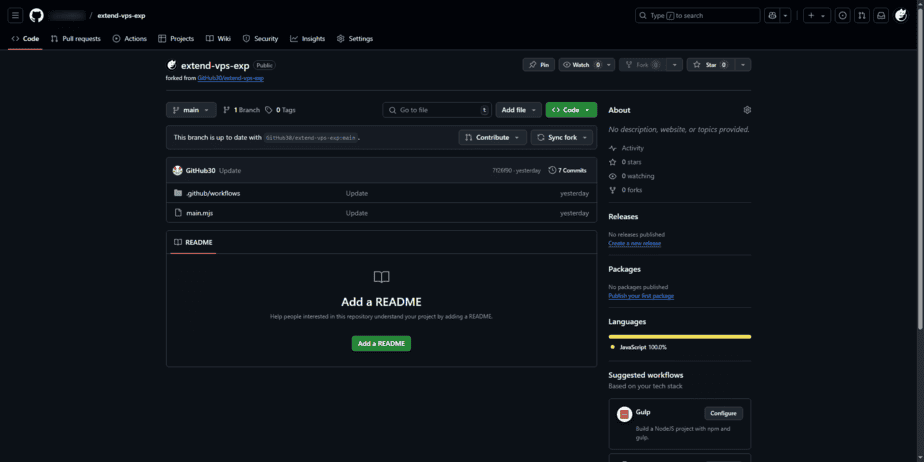Open the hamburger navigation menu

[15, 15]
